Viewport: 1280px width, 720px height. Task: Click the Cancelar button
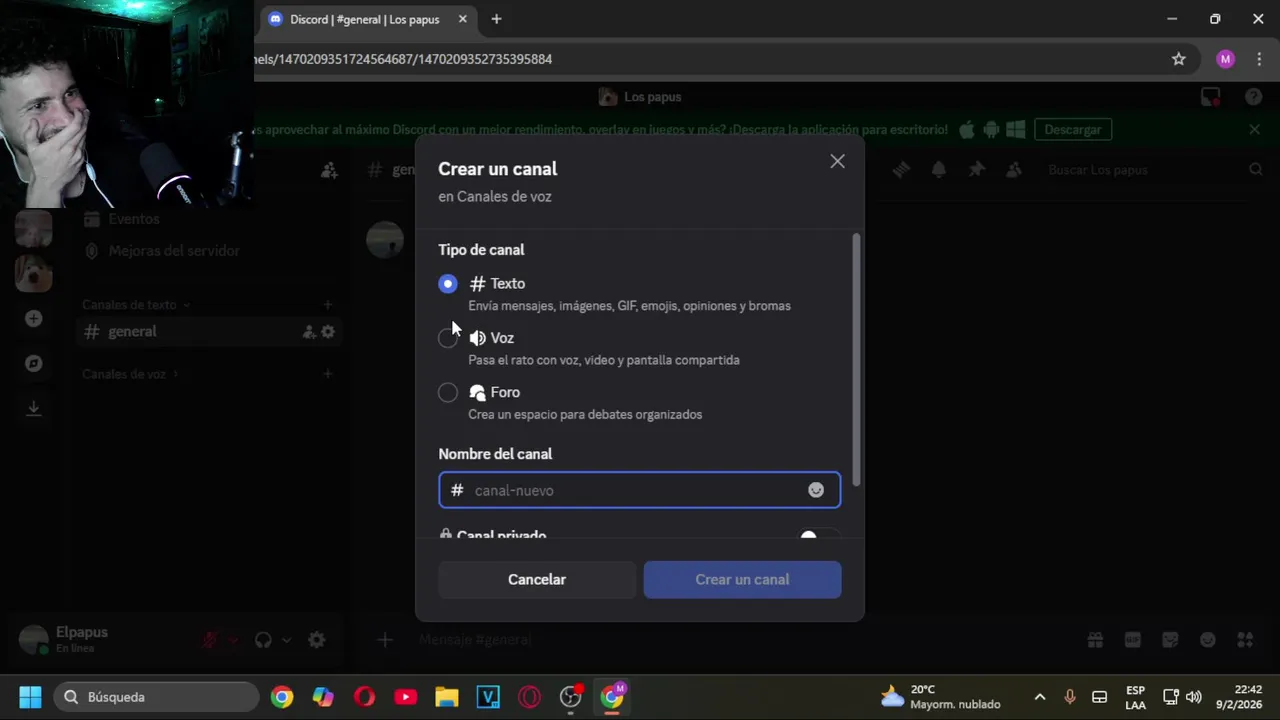[537, 580]
